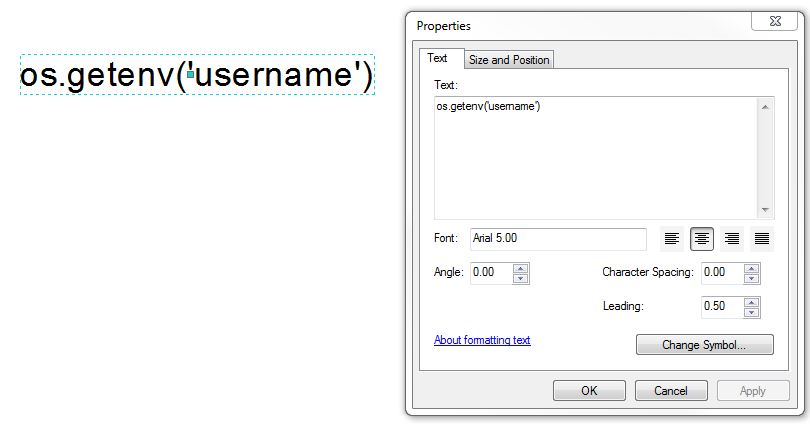Switch to Size and Position tab
Screen dimensions: 810x427
(509, 60)
